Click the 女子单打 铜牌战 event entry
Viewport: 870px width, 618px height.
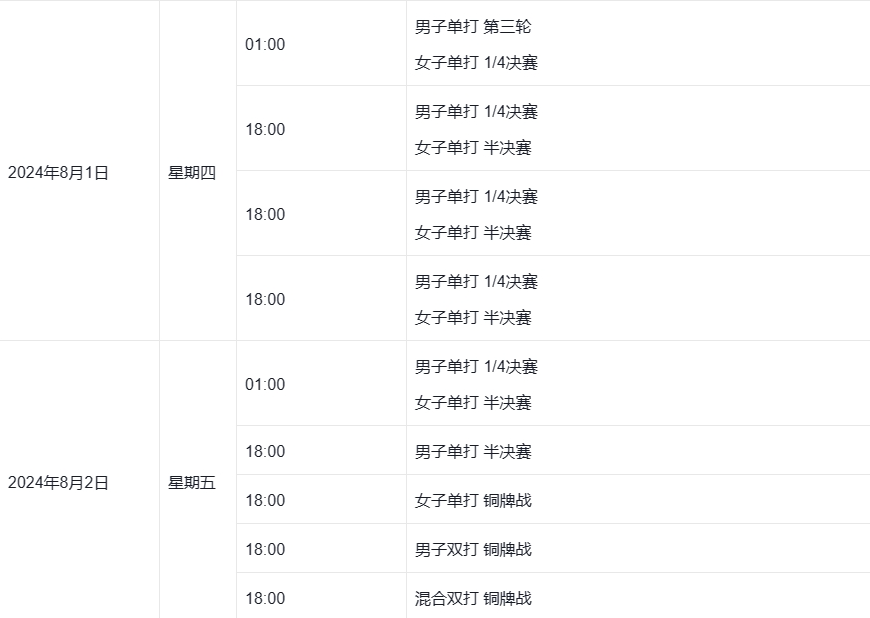[x=473, y=500]
